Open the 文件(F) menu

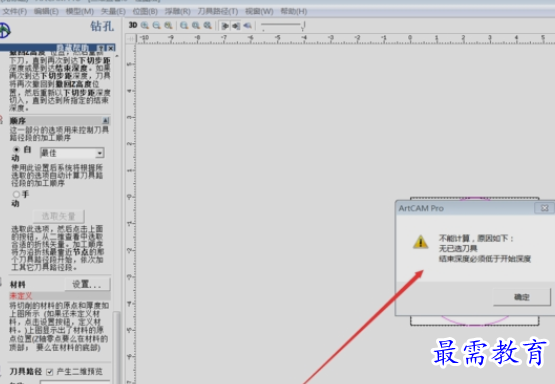(15, 11)
